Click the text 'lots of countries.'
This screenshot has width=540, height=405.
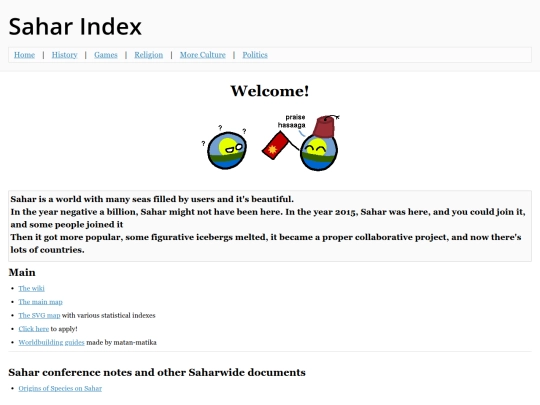coord(47,250)
